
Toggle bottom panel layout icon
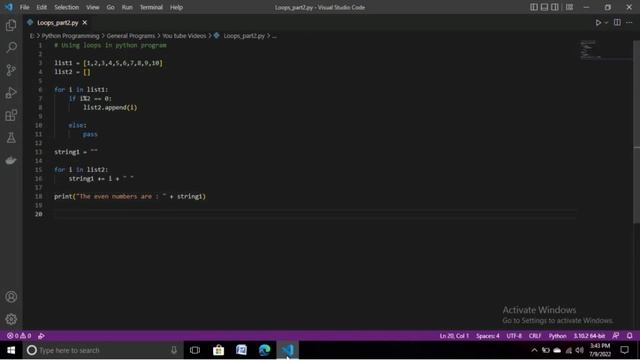tap(544, 7)
